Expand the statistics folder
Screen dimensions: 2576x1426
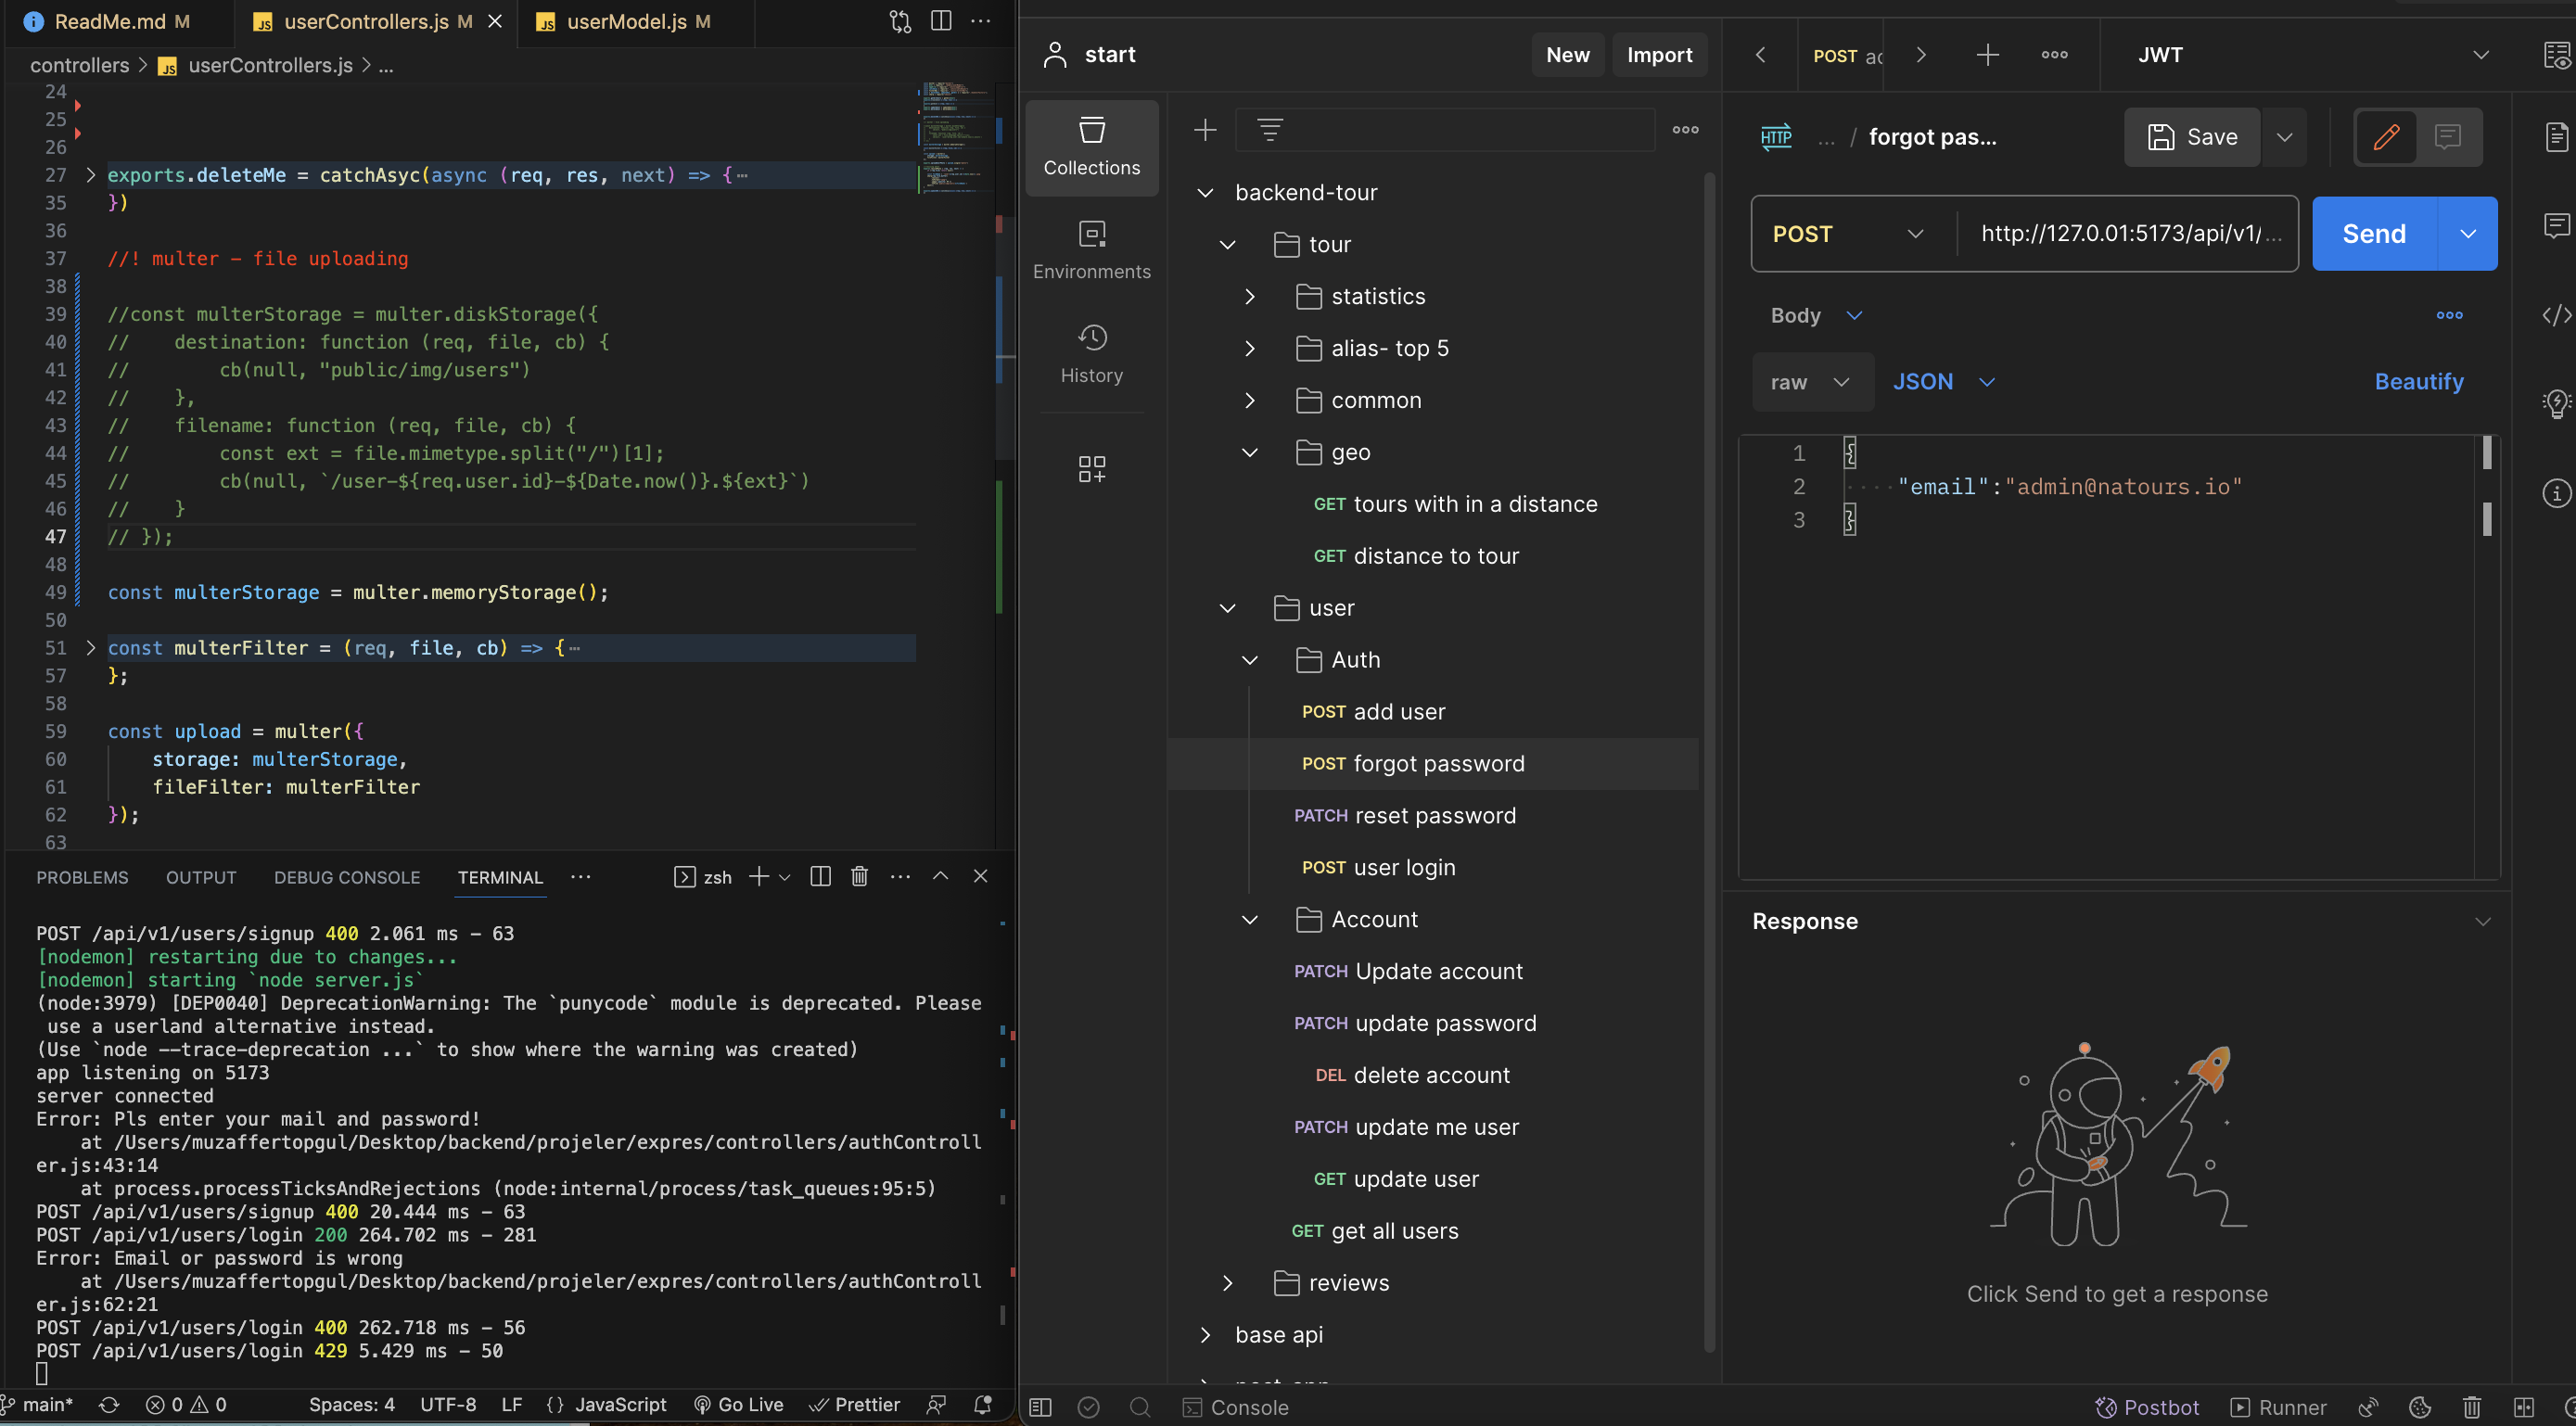1249,296
